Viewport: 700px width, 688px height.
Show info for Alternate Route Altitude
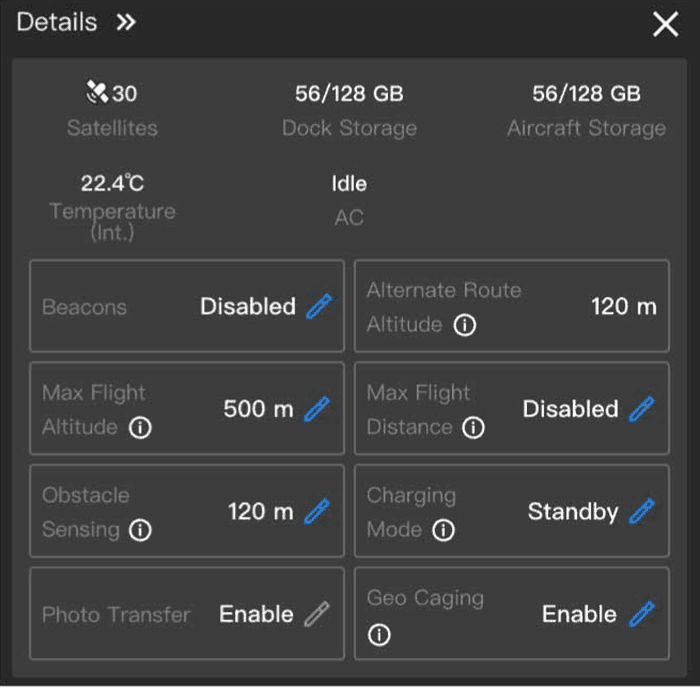[x=464, y=325]
